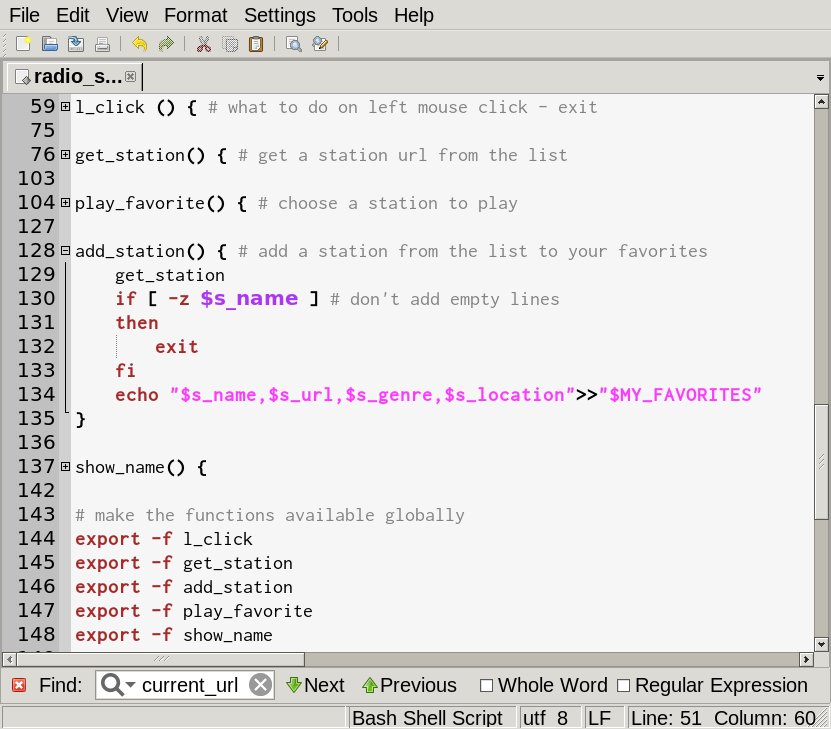The height and width of the screenshot is (729, 831).
Task: Enable the Regular Expression checkbox
Action: coord(624,686)
